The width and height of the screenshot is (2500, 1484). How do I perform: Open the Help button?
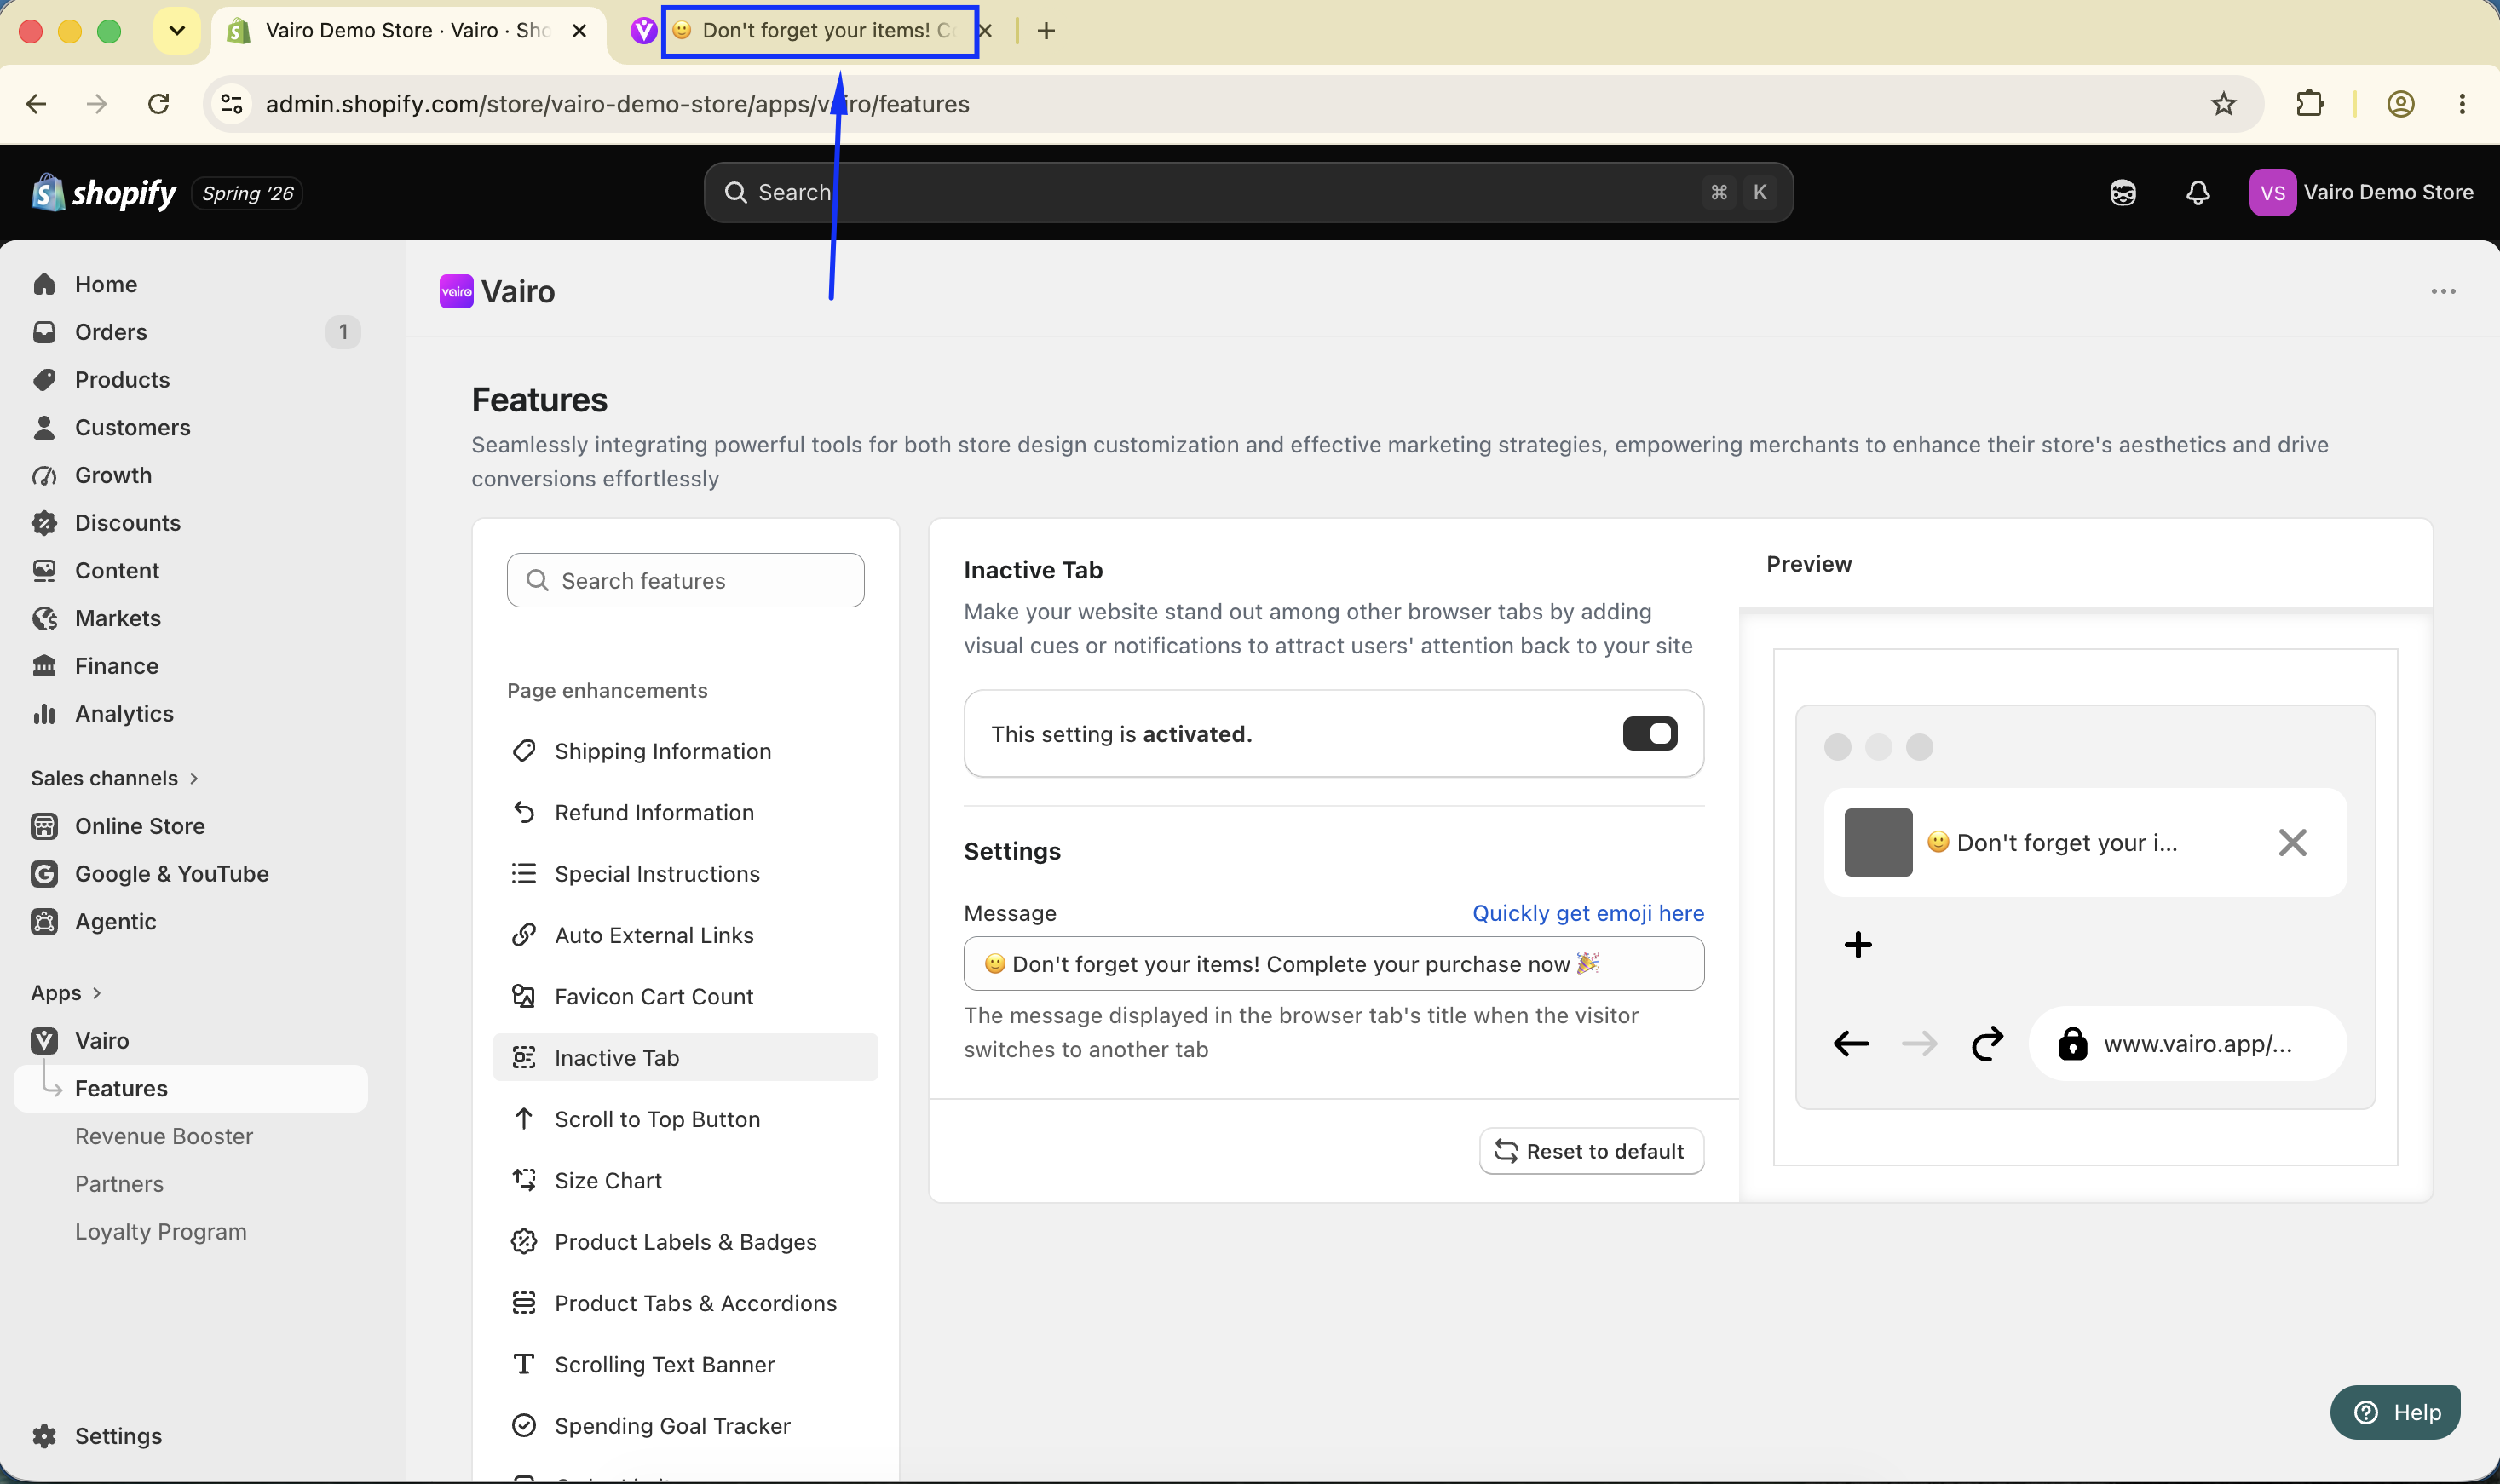(2394, 1413)
